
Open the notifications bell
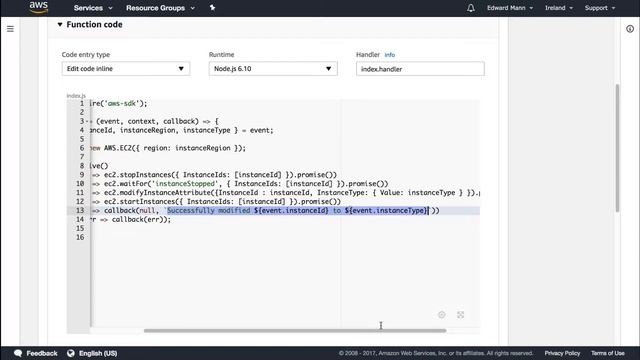[471, 8]
